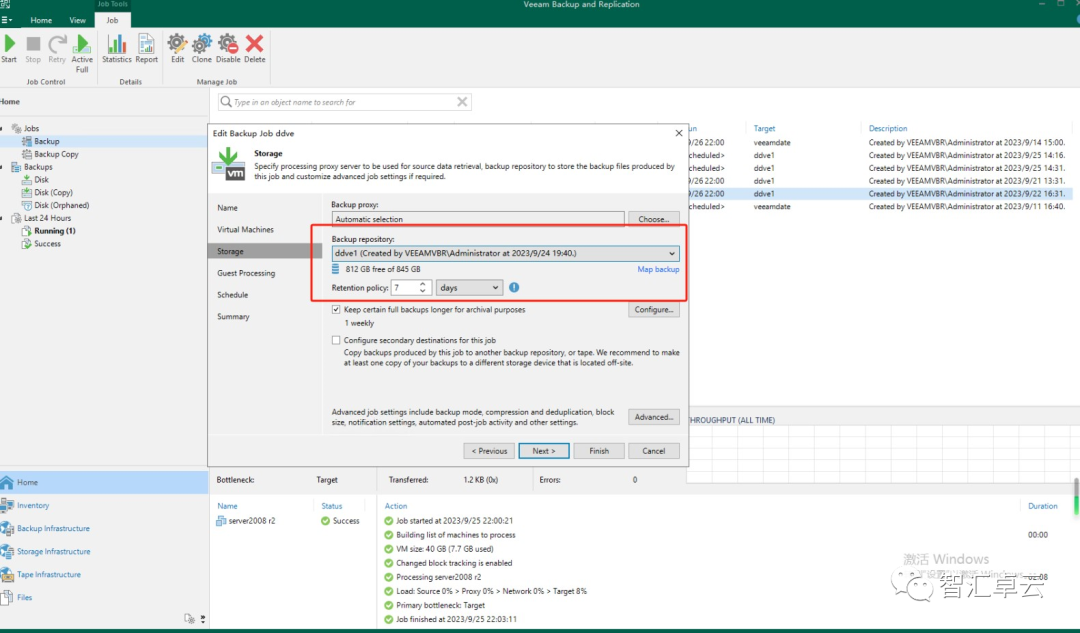Image resolution: width=1080 pixels, height=633 pixels.
Task: Delete the selected job
Action: pyautogui.click(x=254, y=49)
